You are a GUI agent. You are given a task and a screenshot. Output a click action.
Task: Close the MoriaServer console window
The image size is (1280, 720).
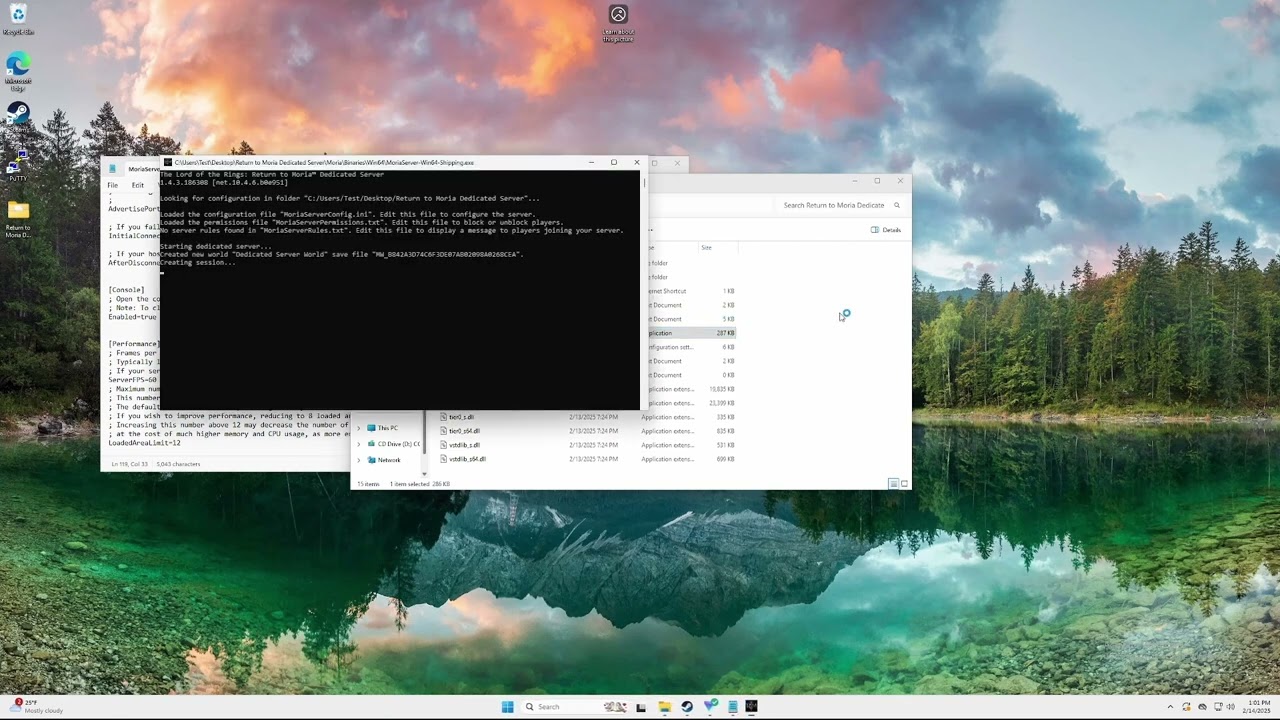(636, 162)
